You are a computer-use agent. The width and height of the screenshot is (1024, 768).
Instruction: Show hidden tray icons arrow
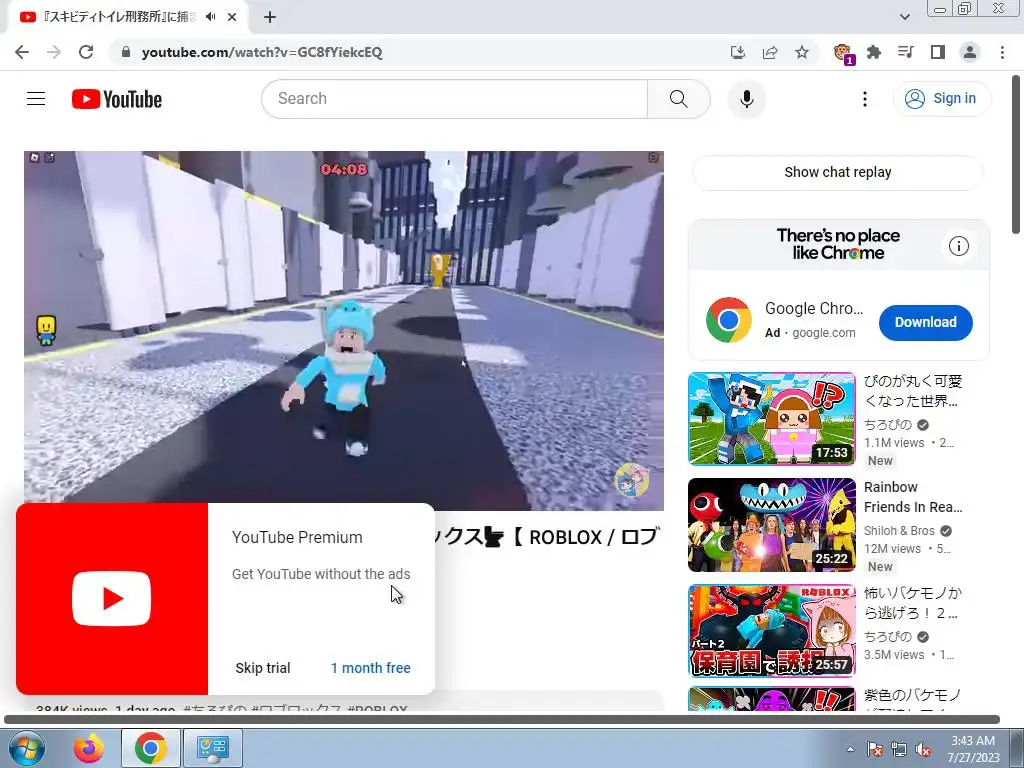pos(850,749)
